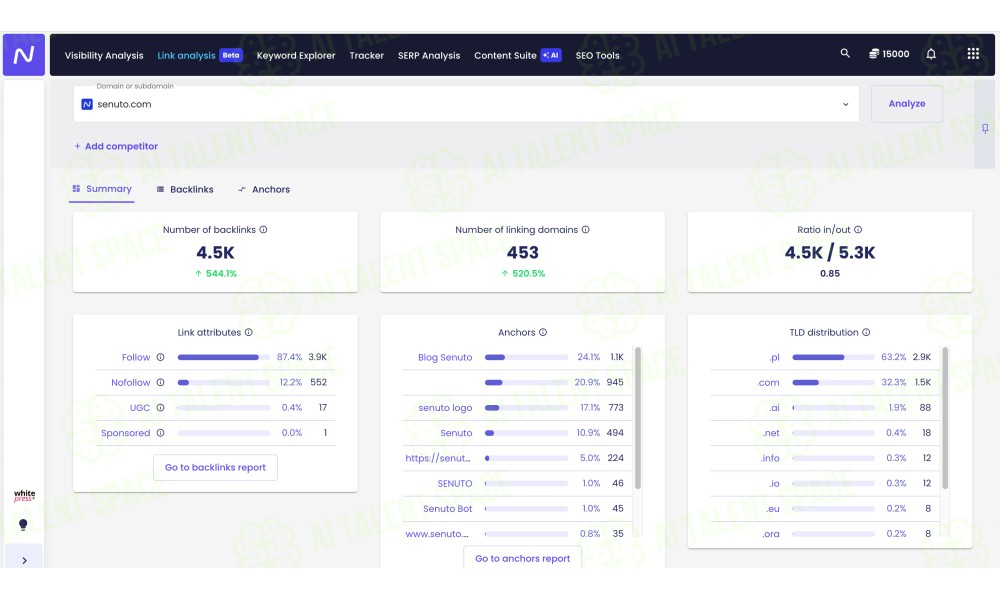1000x600 pixels.
Task: Click the info icon beside Nofollow
Action: (161, 383)
